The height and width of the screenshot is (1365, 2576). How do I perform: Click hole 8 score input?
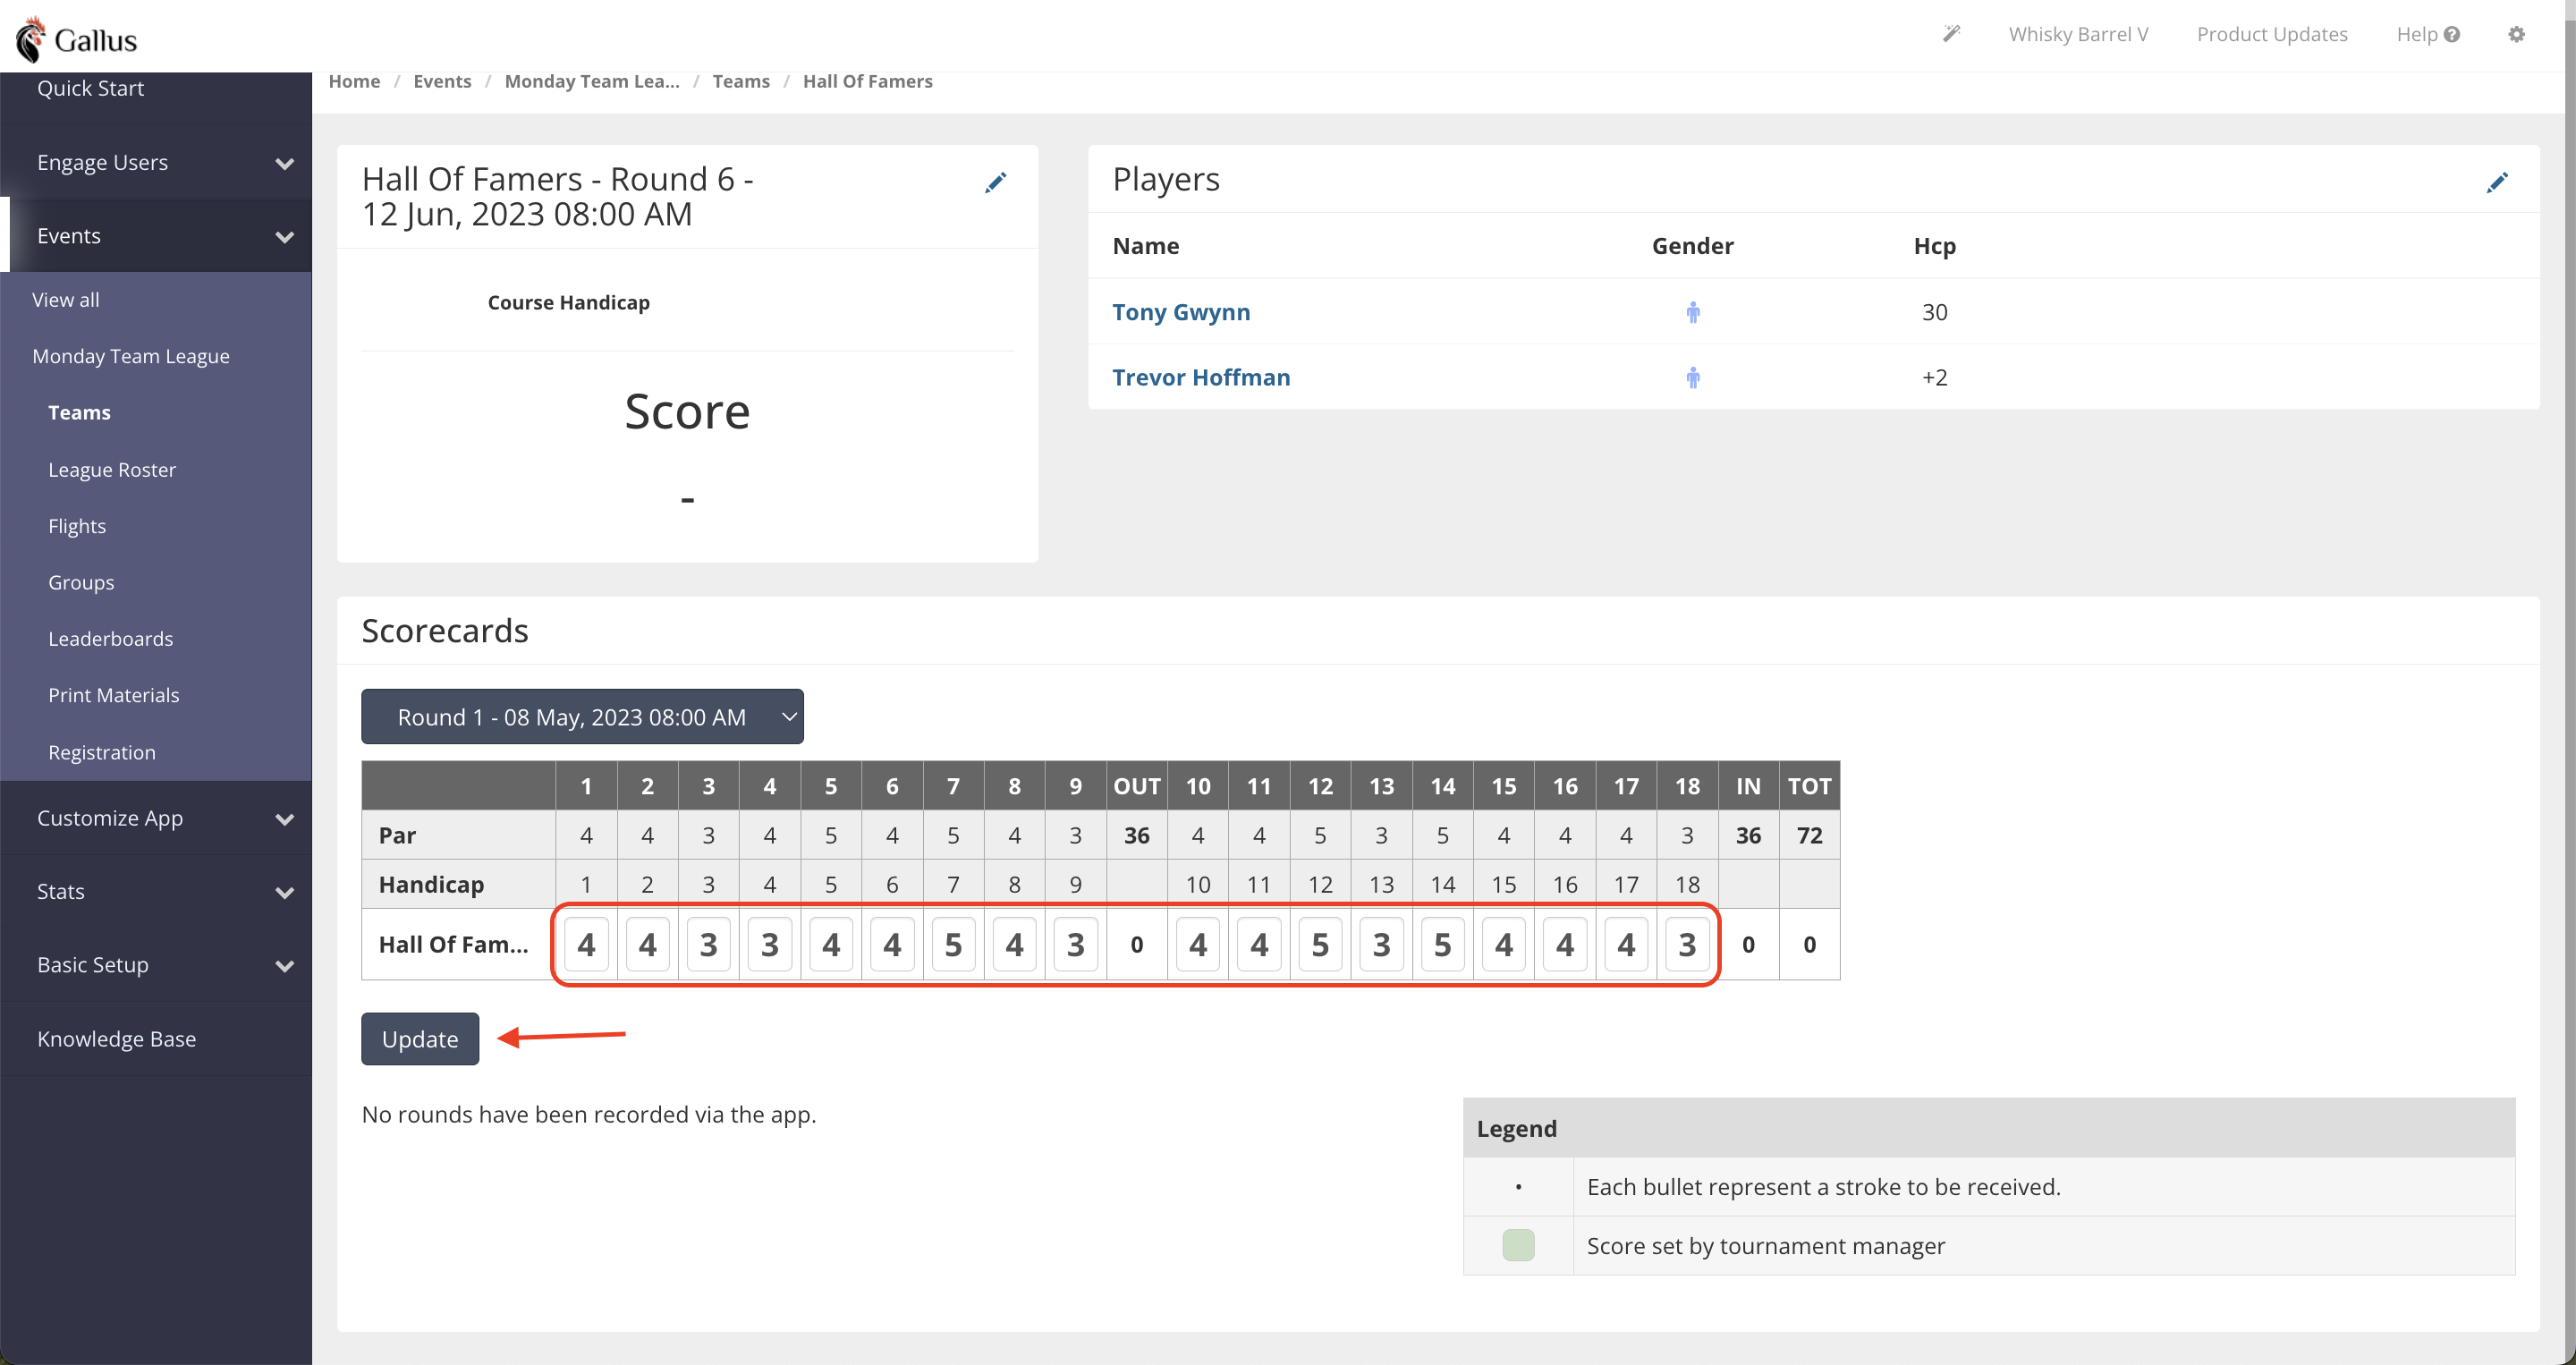coord(1015,944)
